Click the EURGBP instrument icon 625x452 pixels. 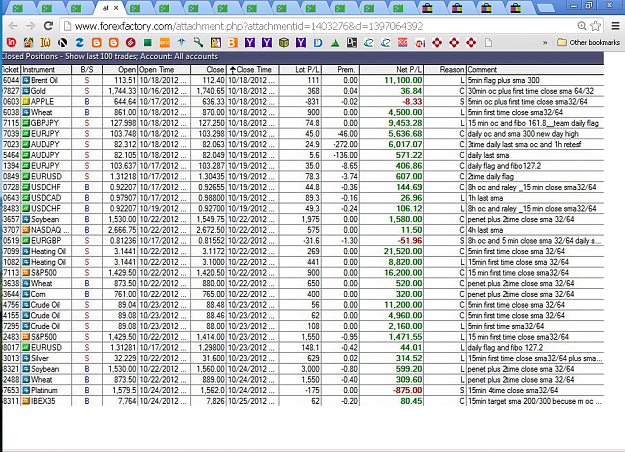pos(26,241)
